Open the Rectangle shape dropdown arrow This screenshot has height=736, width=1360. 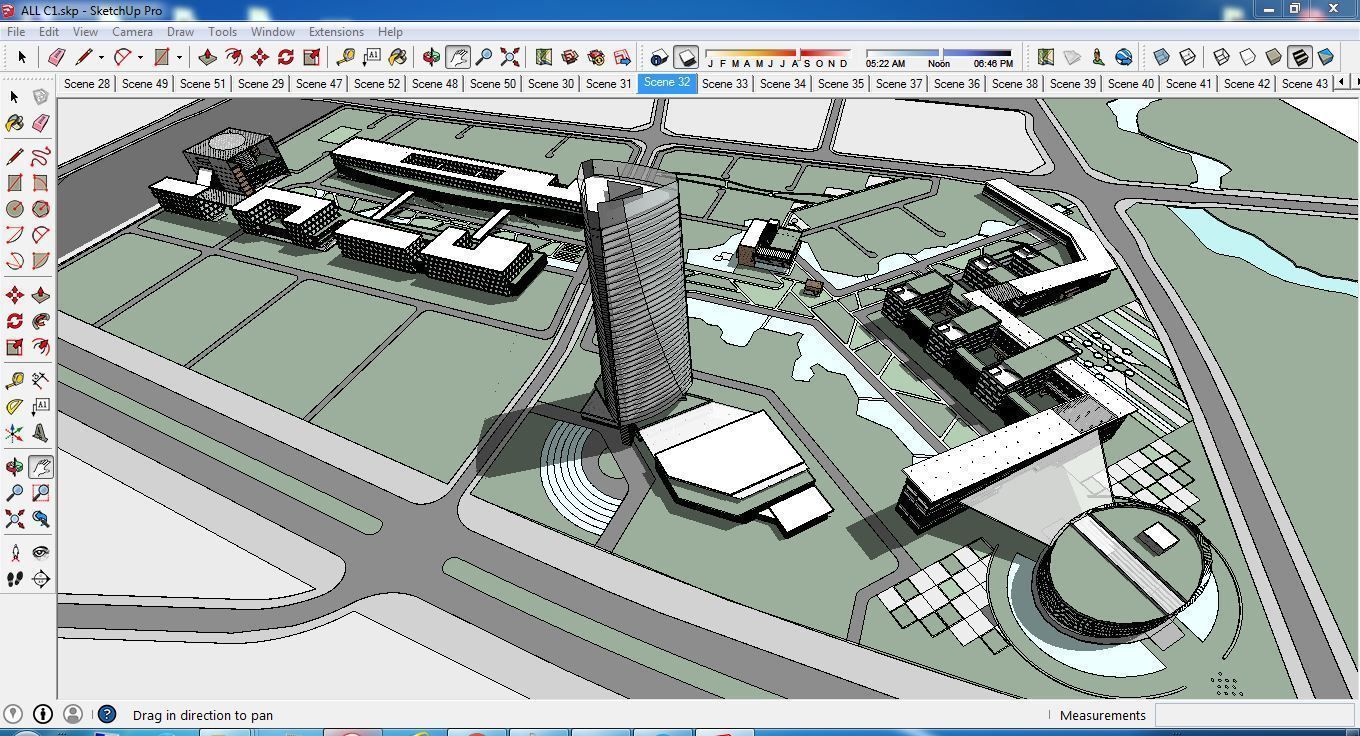(x=179, y=57)
